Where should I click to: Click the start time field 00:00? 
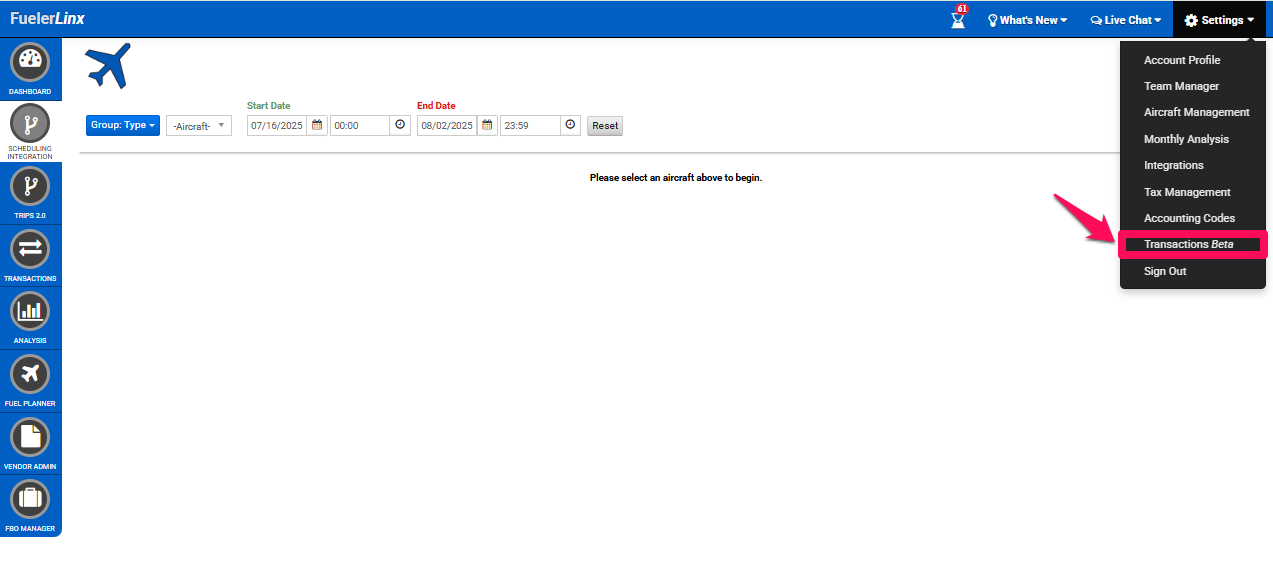tap(360, 126)
